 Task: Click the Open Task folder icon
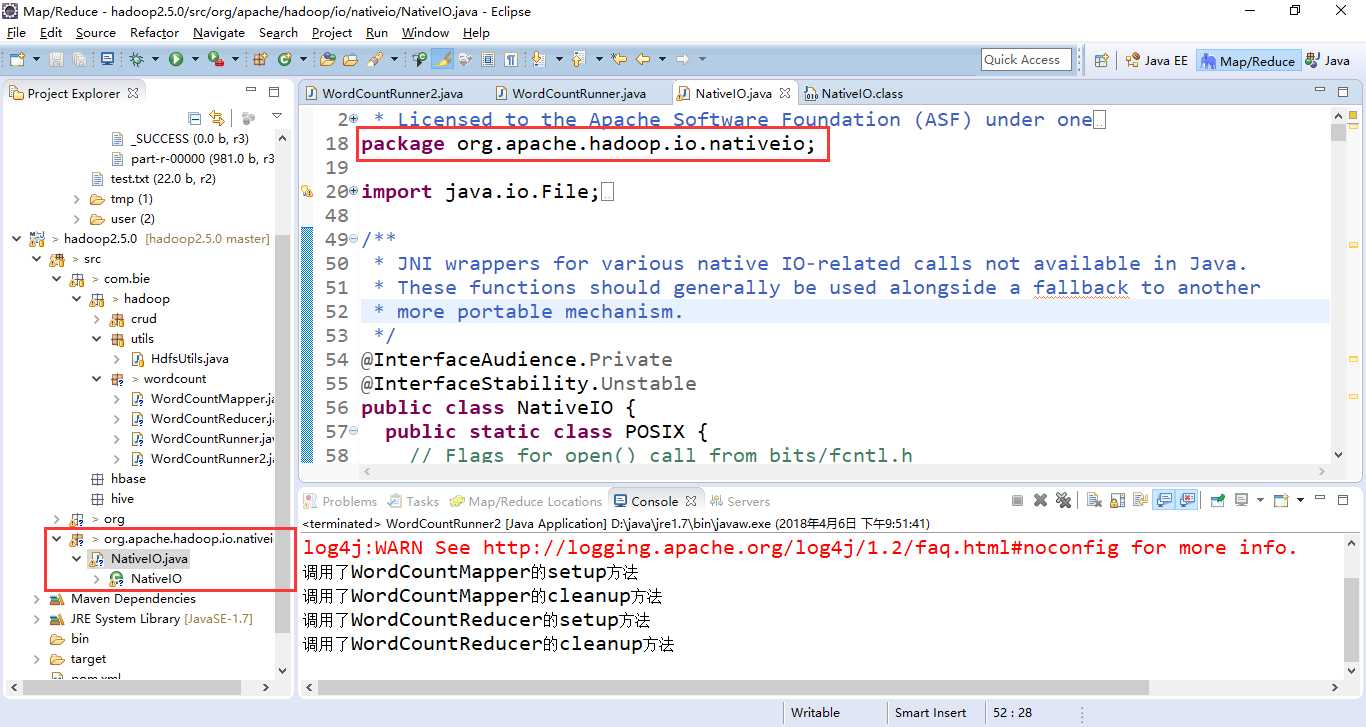point(351,60)
